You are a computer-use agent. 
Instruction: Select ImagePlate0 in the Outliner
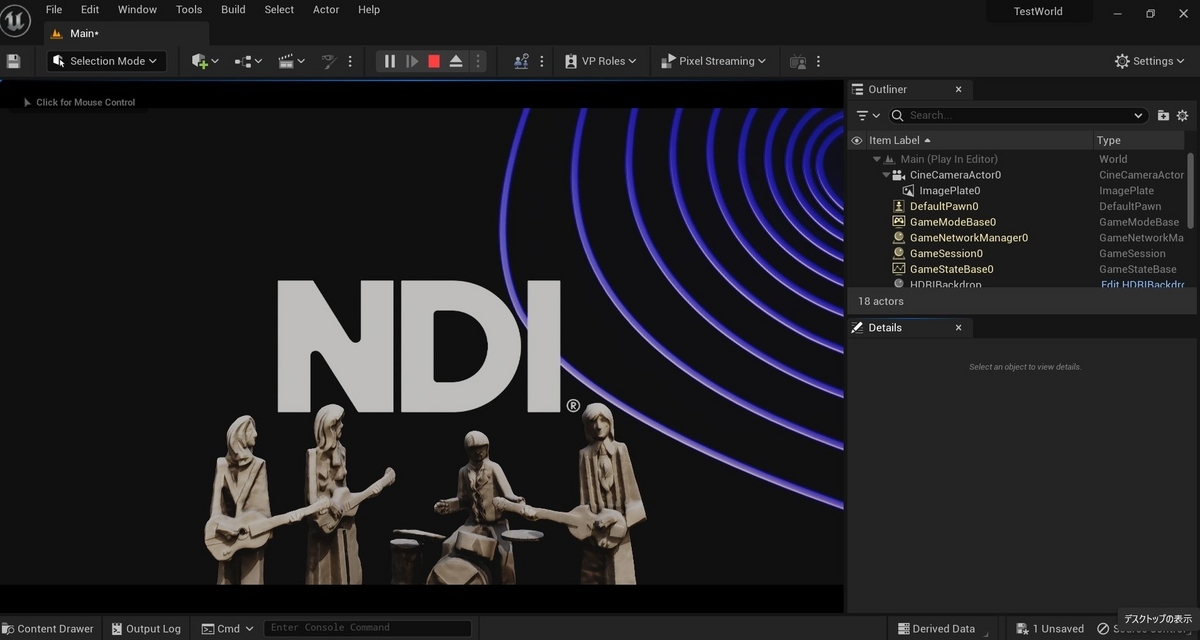[949, 190]
